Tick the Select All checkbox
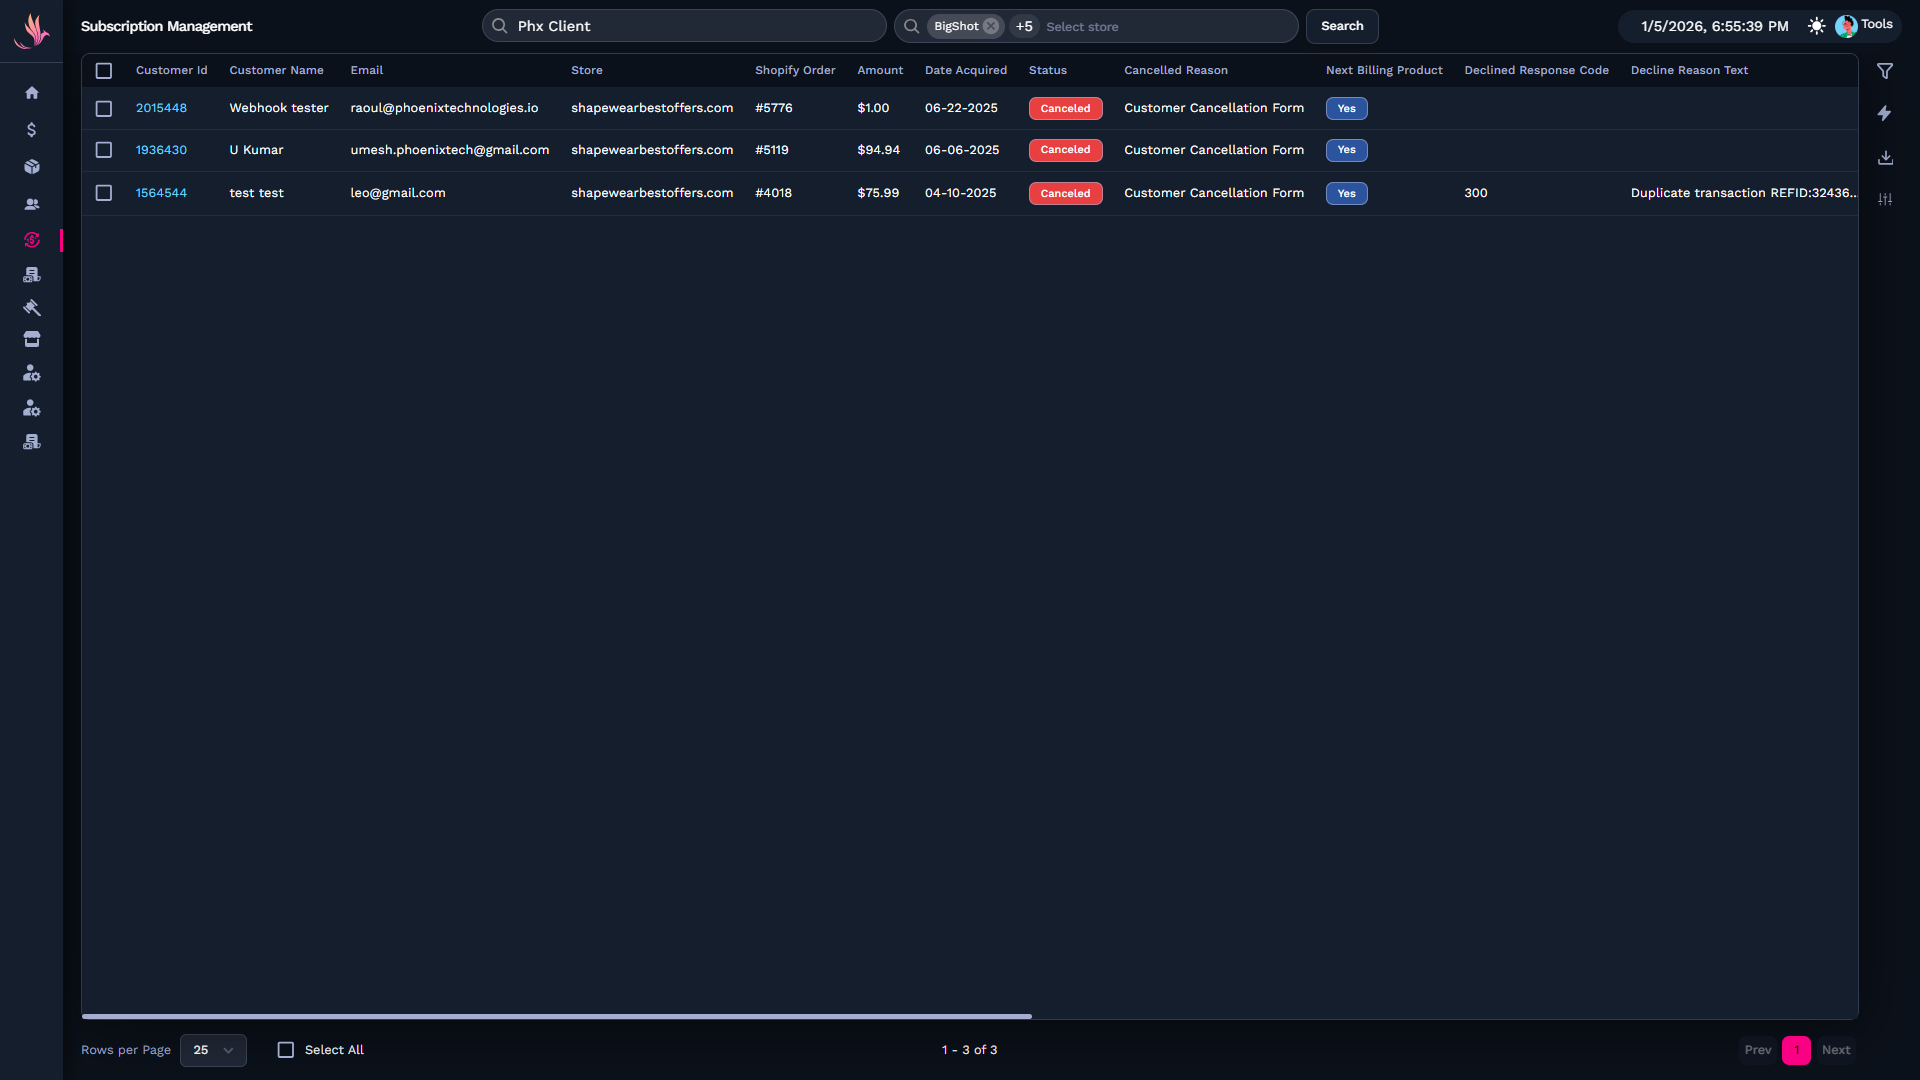Screen dimensions: 1920x1080 coord(286,1050)
